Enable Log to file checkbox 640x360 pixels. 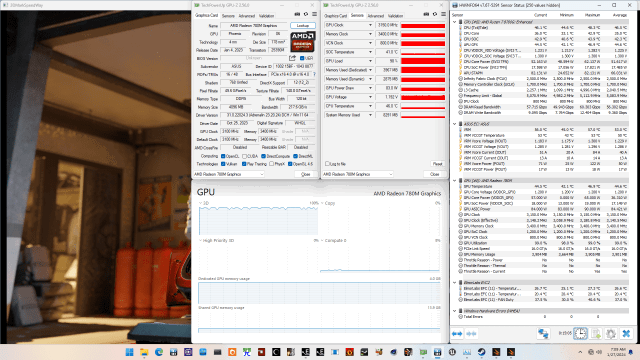click(327, 164)
